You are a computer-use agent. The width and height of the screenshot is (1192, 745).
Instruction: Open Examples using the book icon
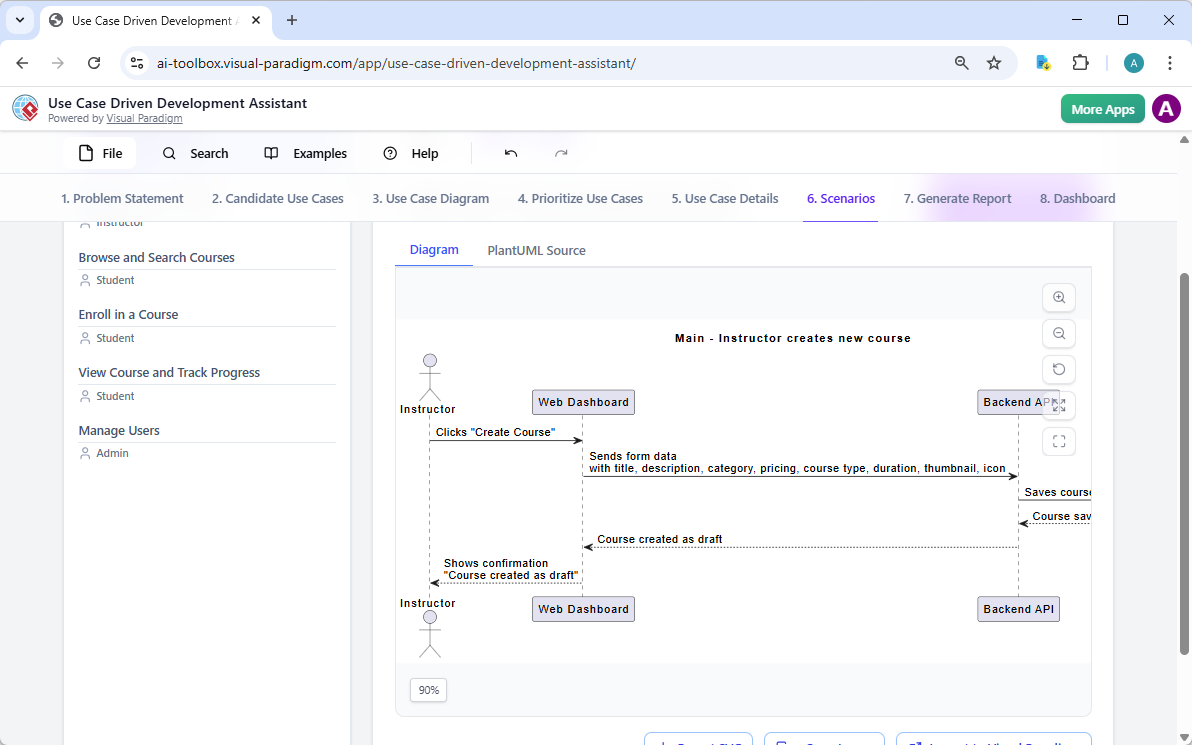270,153
